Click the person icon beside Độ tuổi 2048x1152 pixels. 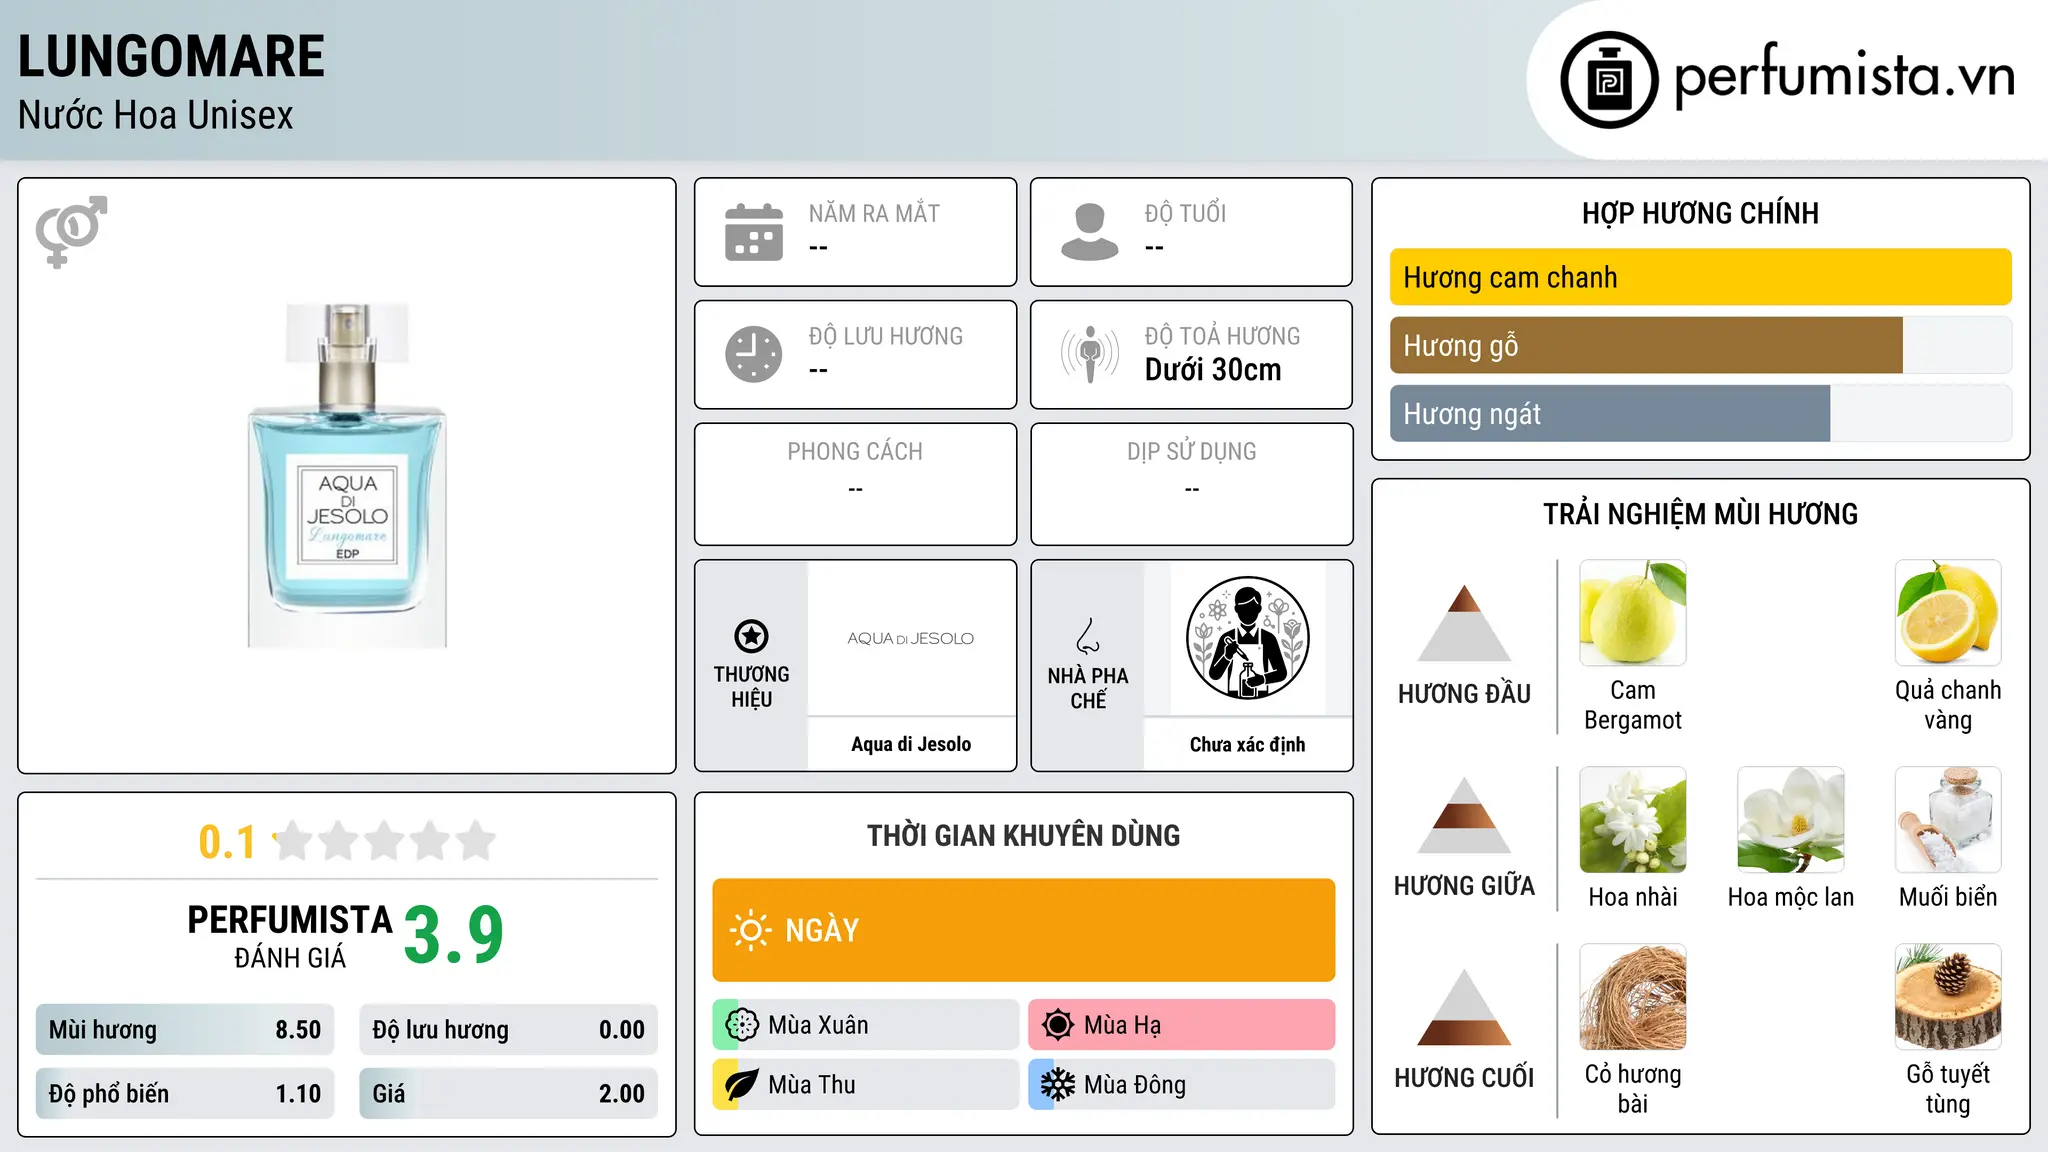(x=1089, y=232)
